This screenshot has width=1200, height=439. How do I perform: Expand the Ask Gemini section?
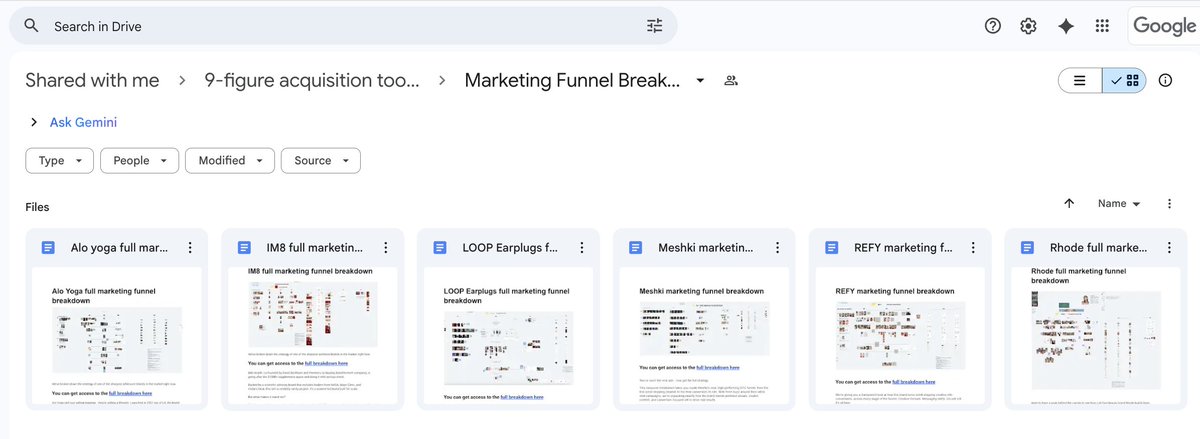[33, 122]
